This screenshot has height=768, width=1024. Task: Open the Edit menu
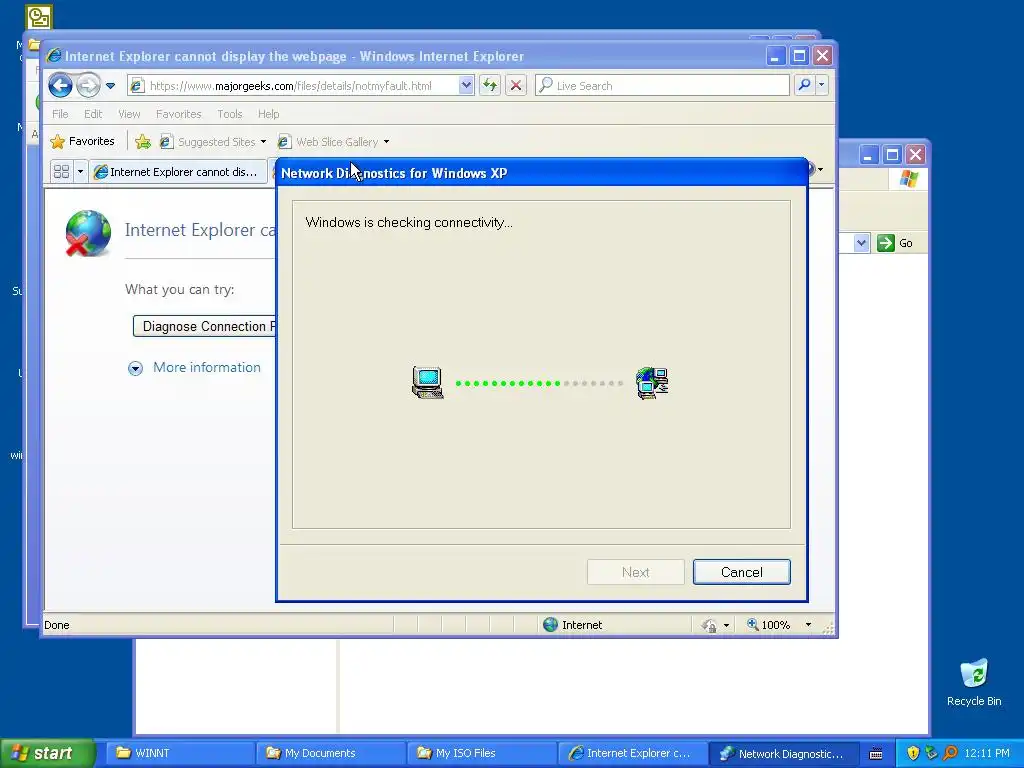click(x=93, y=114)
